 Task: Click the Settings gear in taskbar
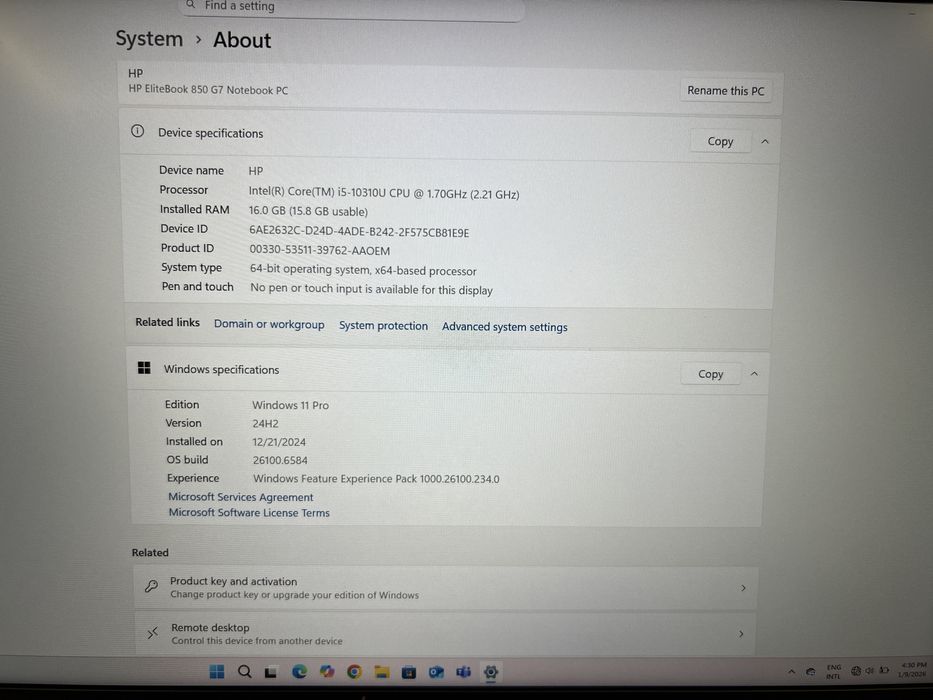[x=491, y=672]
